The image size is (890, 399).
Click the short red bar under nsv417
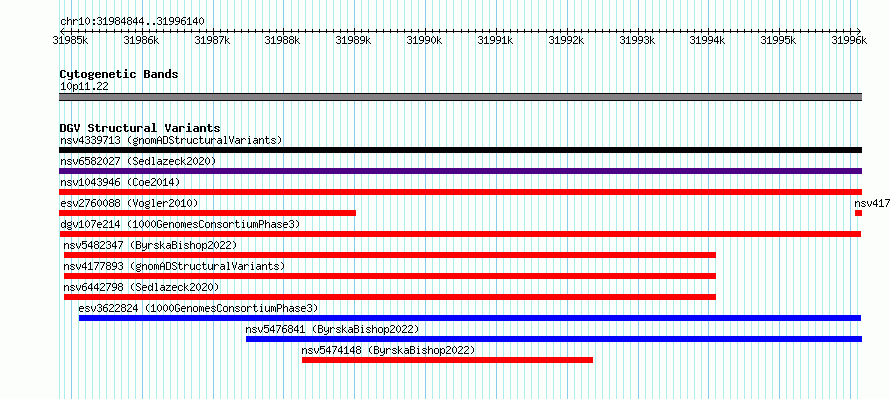(x=858, y=213)
